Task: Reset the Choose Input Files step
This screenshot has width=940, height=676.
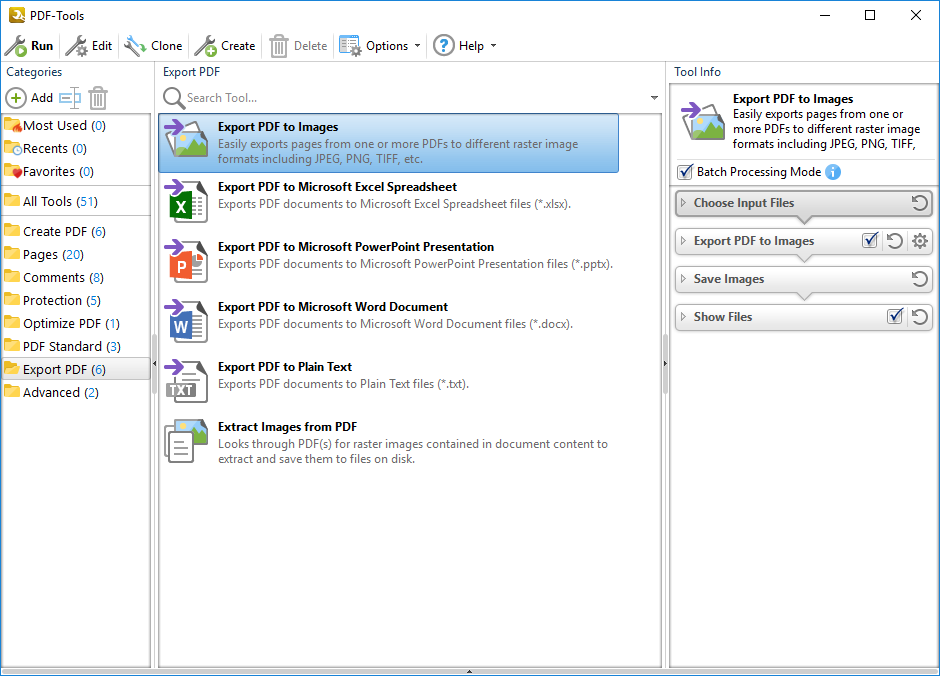Action: click(920, 203)
